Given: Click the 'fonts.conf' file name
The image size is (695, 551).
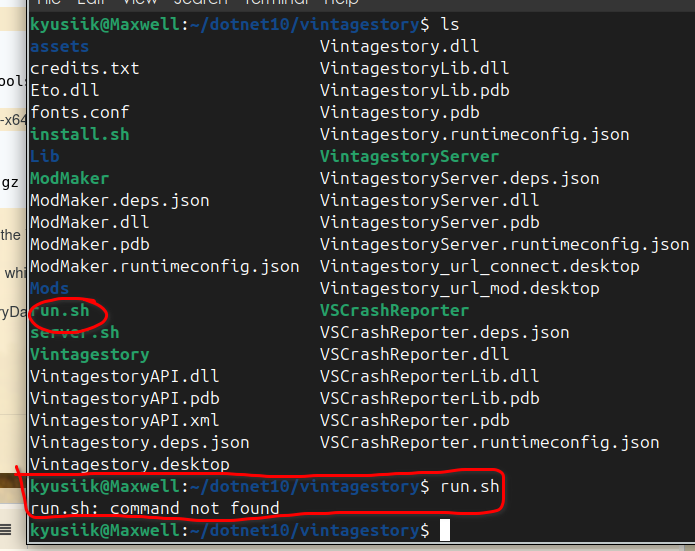Looking at the screenshot, I should point(80,112).
